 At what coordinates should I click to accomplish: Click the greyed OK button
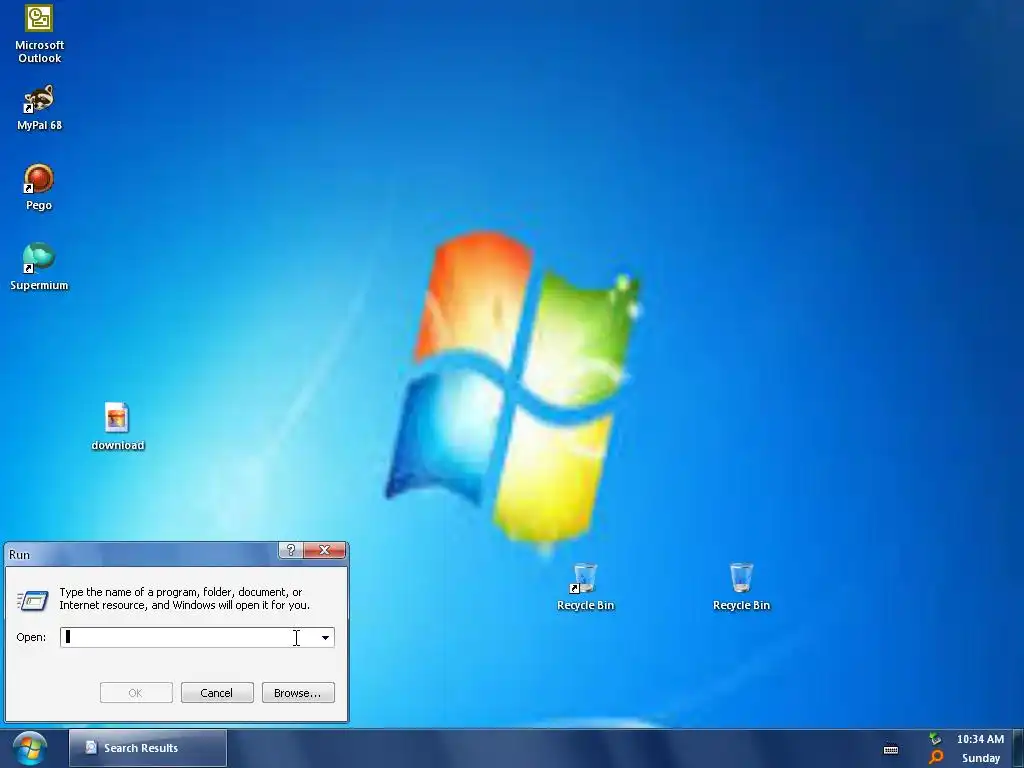136,693
